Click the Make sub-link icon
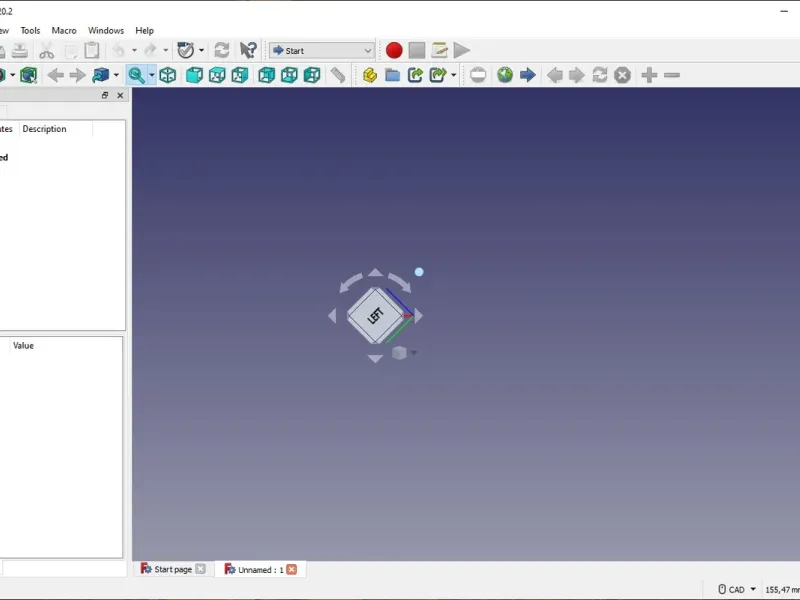The width and height of the screenshot is (800, 600). [x=438, y=76]
